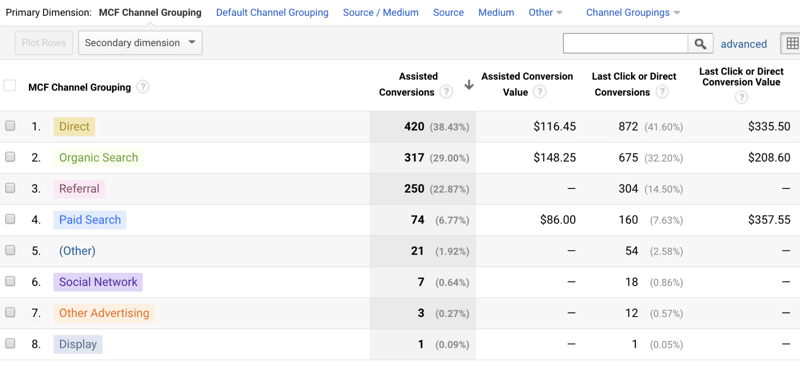Viewport: 800px width, 366px height.
Task: Open the Secondary dimension dropdown
Action: click(140, 43)
